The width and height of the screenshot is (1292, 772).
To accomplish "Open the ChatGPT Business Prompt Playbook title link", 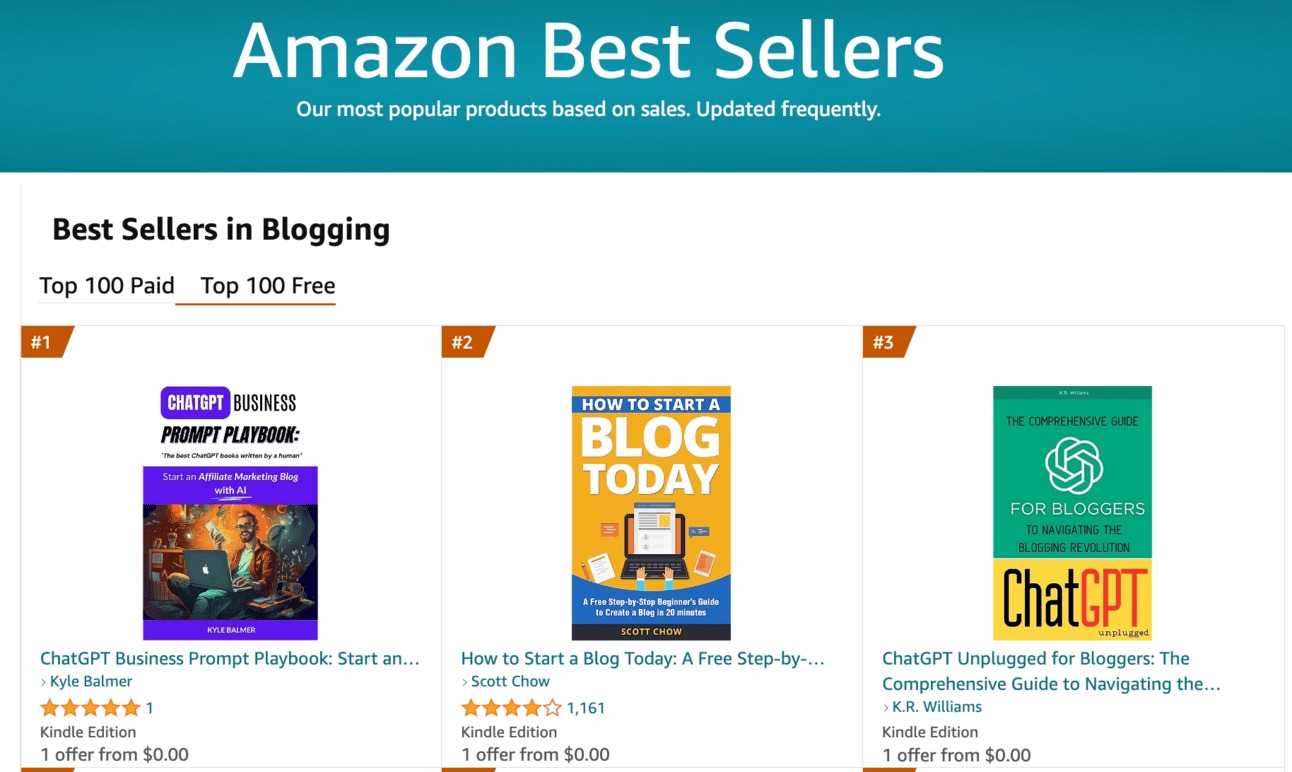I will (230, 659).
